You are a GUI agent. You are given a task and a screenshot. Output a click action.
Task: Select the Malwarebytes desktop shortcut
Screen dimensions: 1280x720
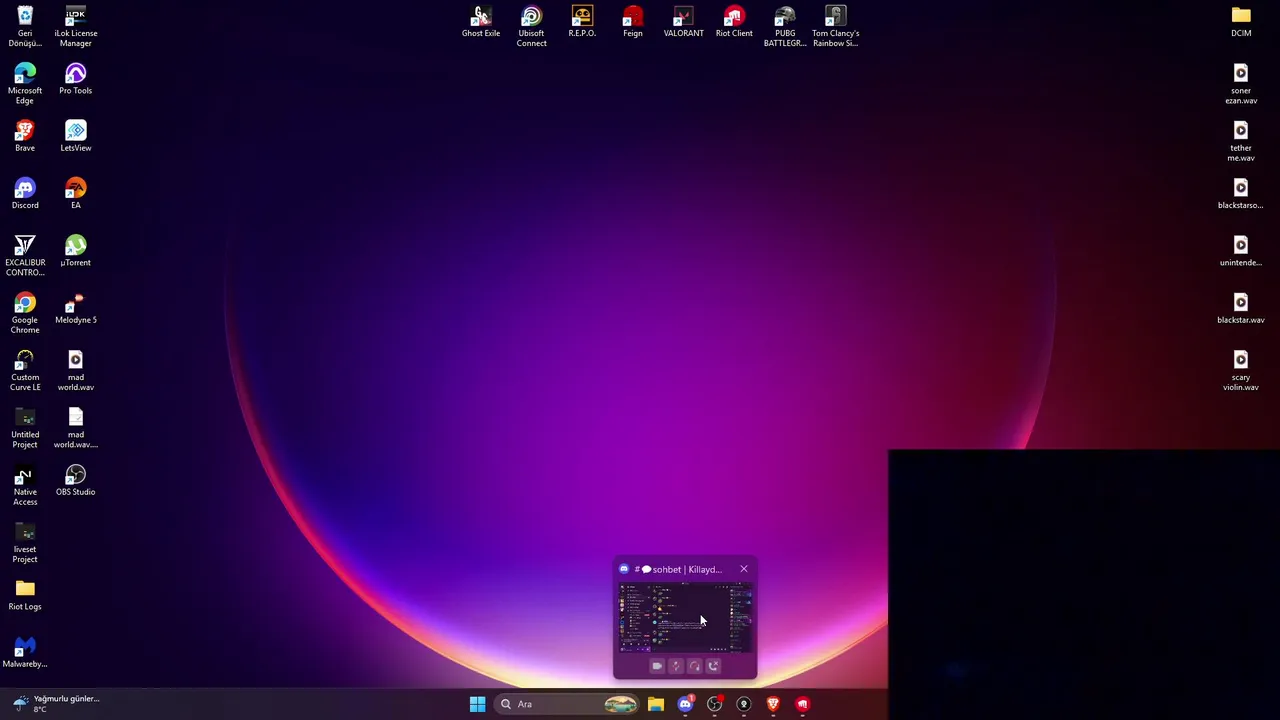click(25, 652)
